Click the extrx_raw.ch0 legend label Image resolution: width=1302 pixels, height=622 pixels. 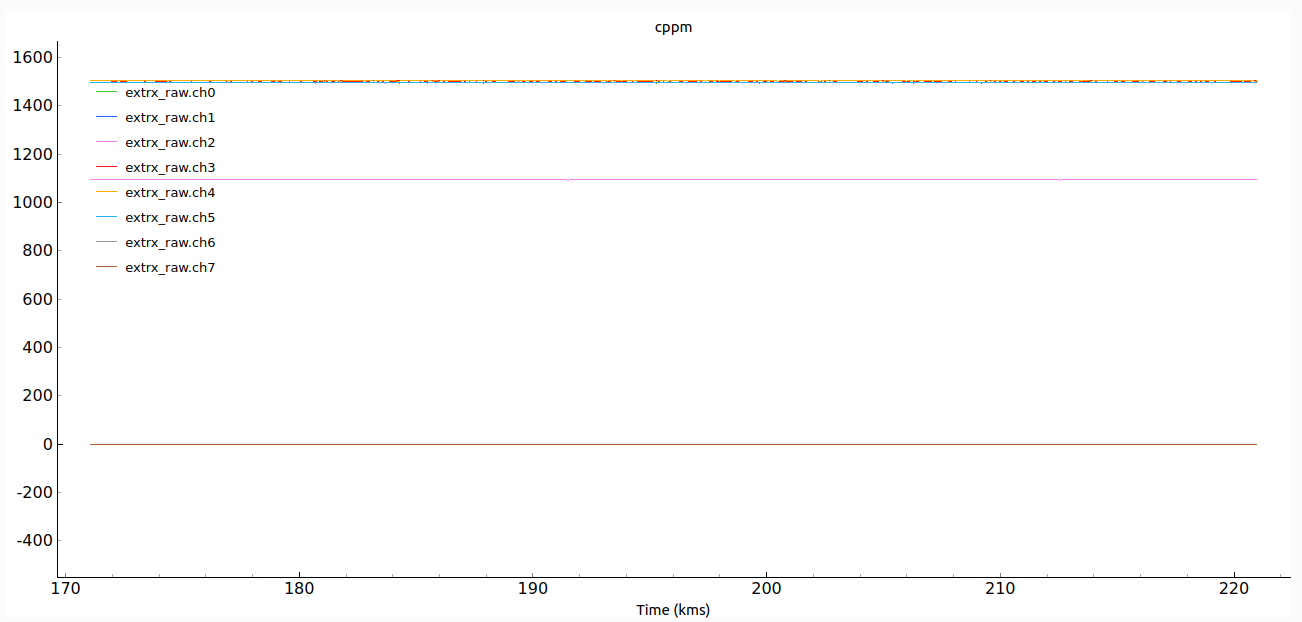click(x=170, y=93)
